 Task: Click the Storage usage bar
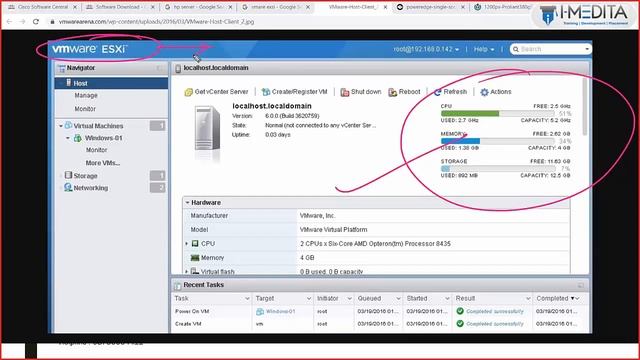pos(498,168)
